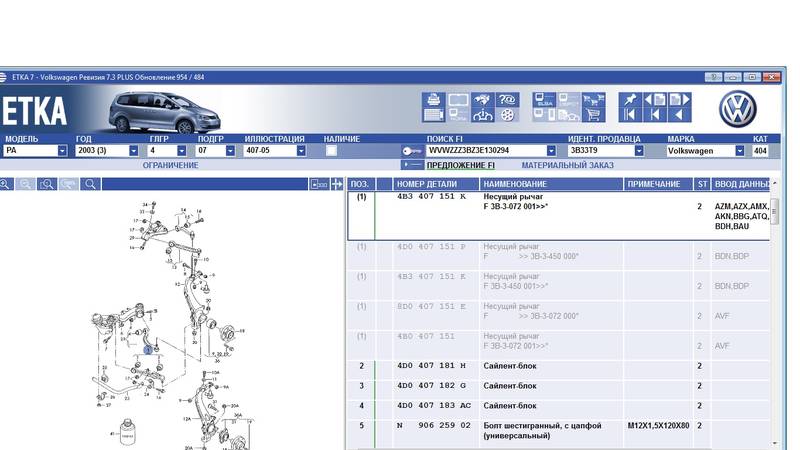Expand the ПОДГР dropdown with value 07
This screenshot has height=450, width=800.
pyautogui.click(x=216, y=151)
